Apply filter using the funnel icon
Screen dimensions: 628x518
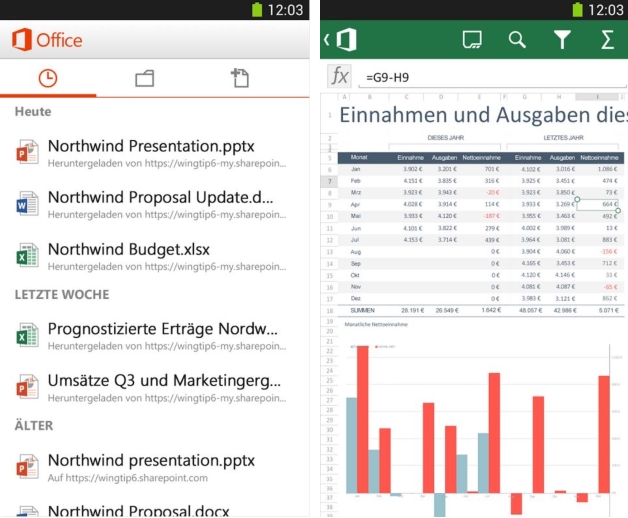point(563,39)
